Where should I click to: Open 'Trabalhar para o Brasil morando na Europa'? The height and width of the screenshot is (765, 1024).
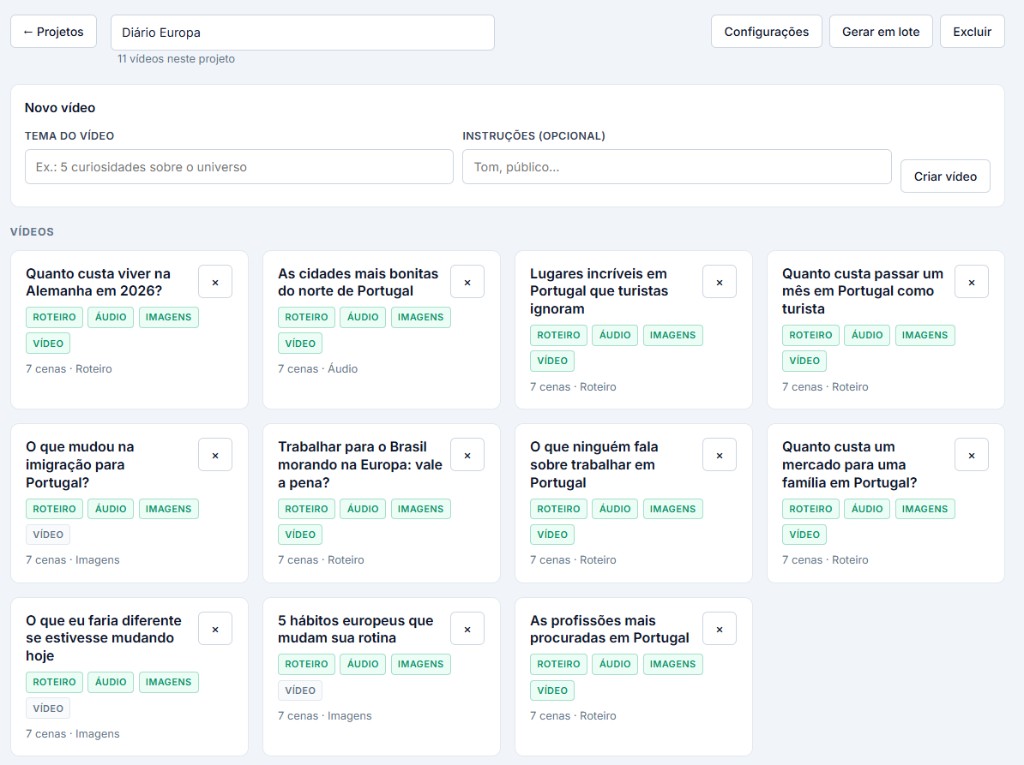[x=360, y=464]
